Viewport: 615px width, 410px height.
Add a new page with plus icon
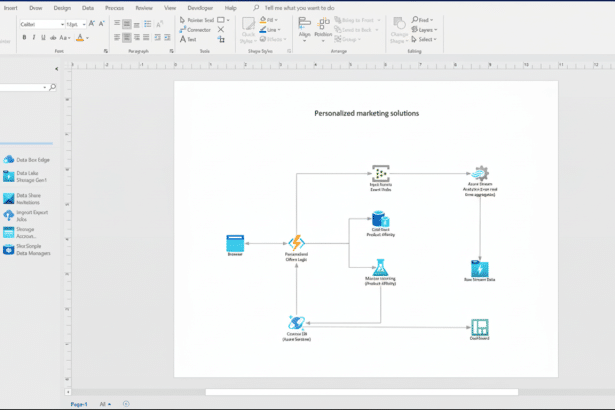tap(126, 404)
